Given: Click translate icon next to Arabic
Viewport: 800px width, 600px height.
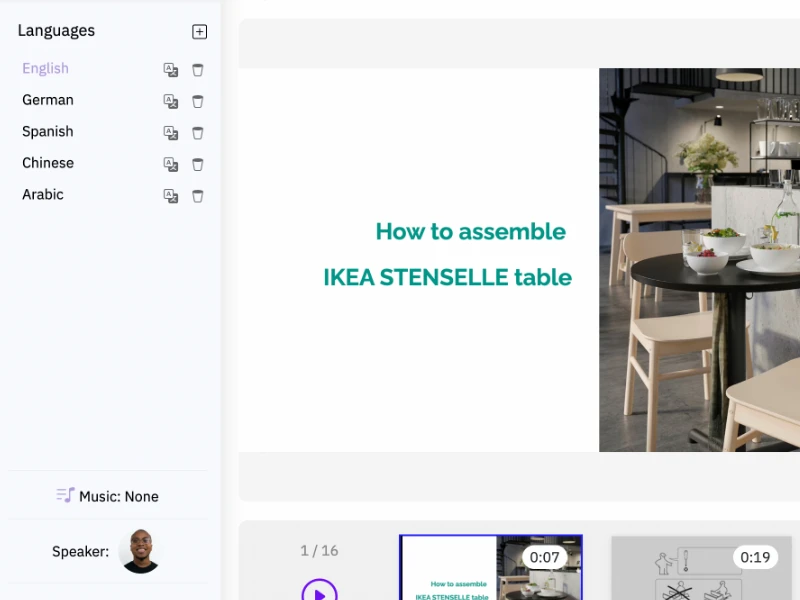Looking at the screenshot, I should (x=171, y=196).
